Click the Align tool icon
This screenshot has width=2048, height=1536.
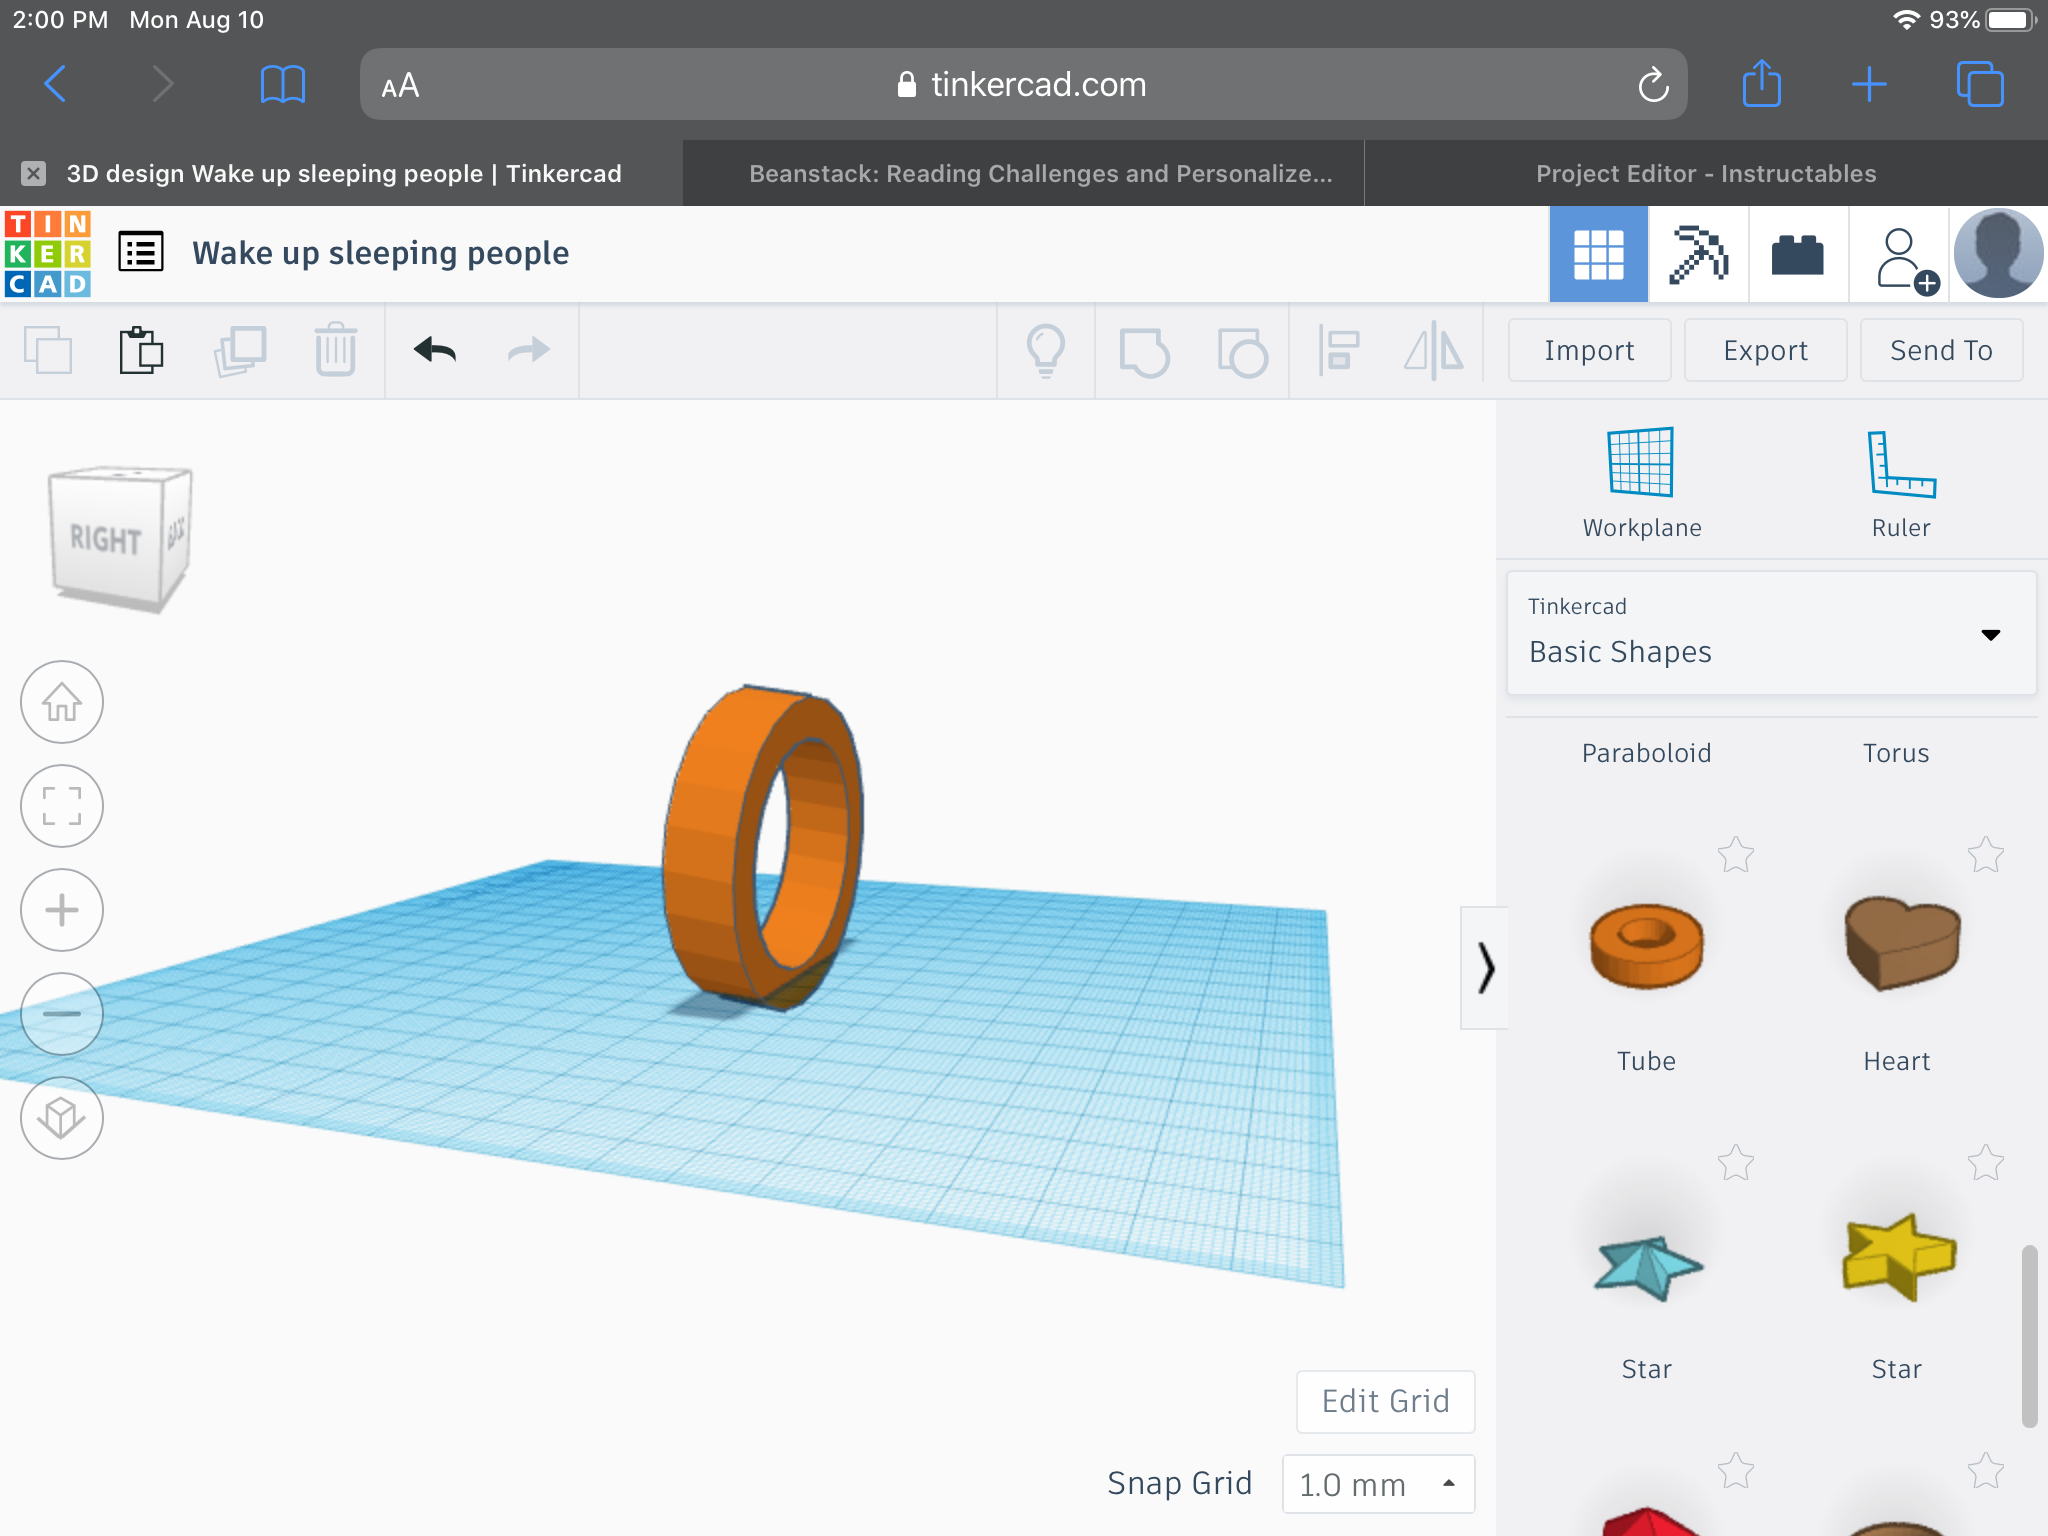click(1338, 350)
